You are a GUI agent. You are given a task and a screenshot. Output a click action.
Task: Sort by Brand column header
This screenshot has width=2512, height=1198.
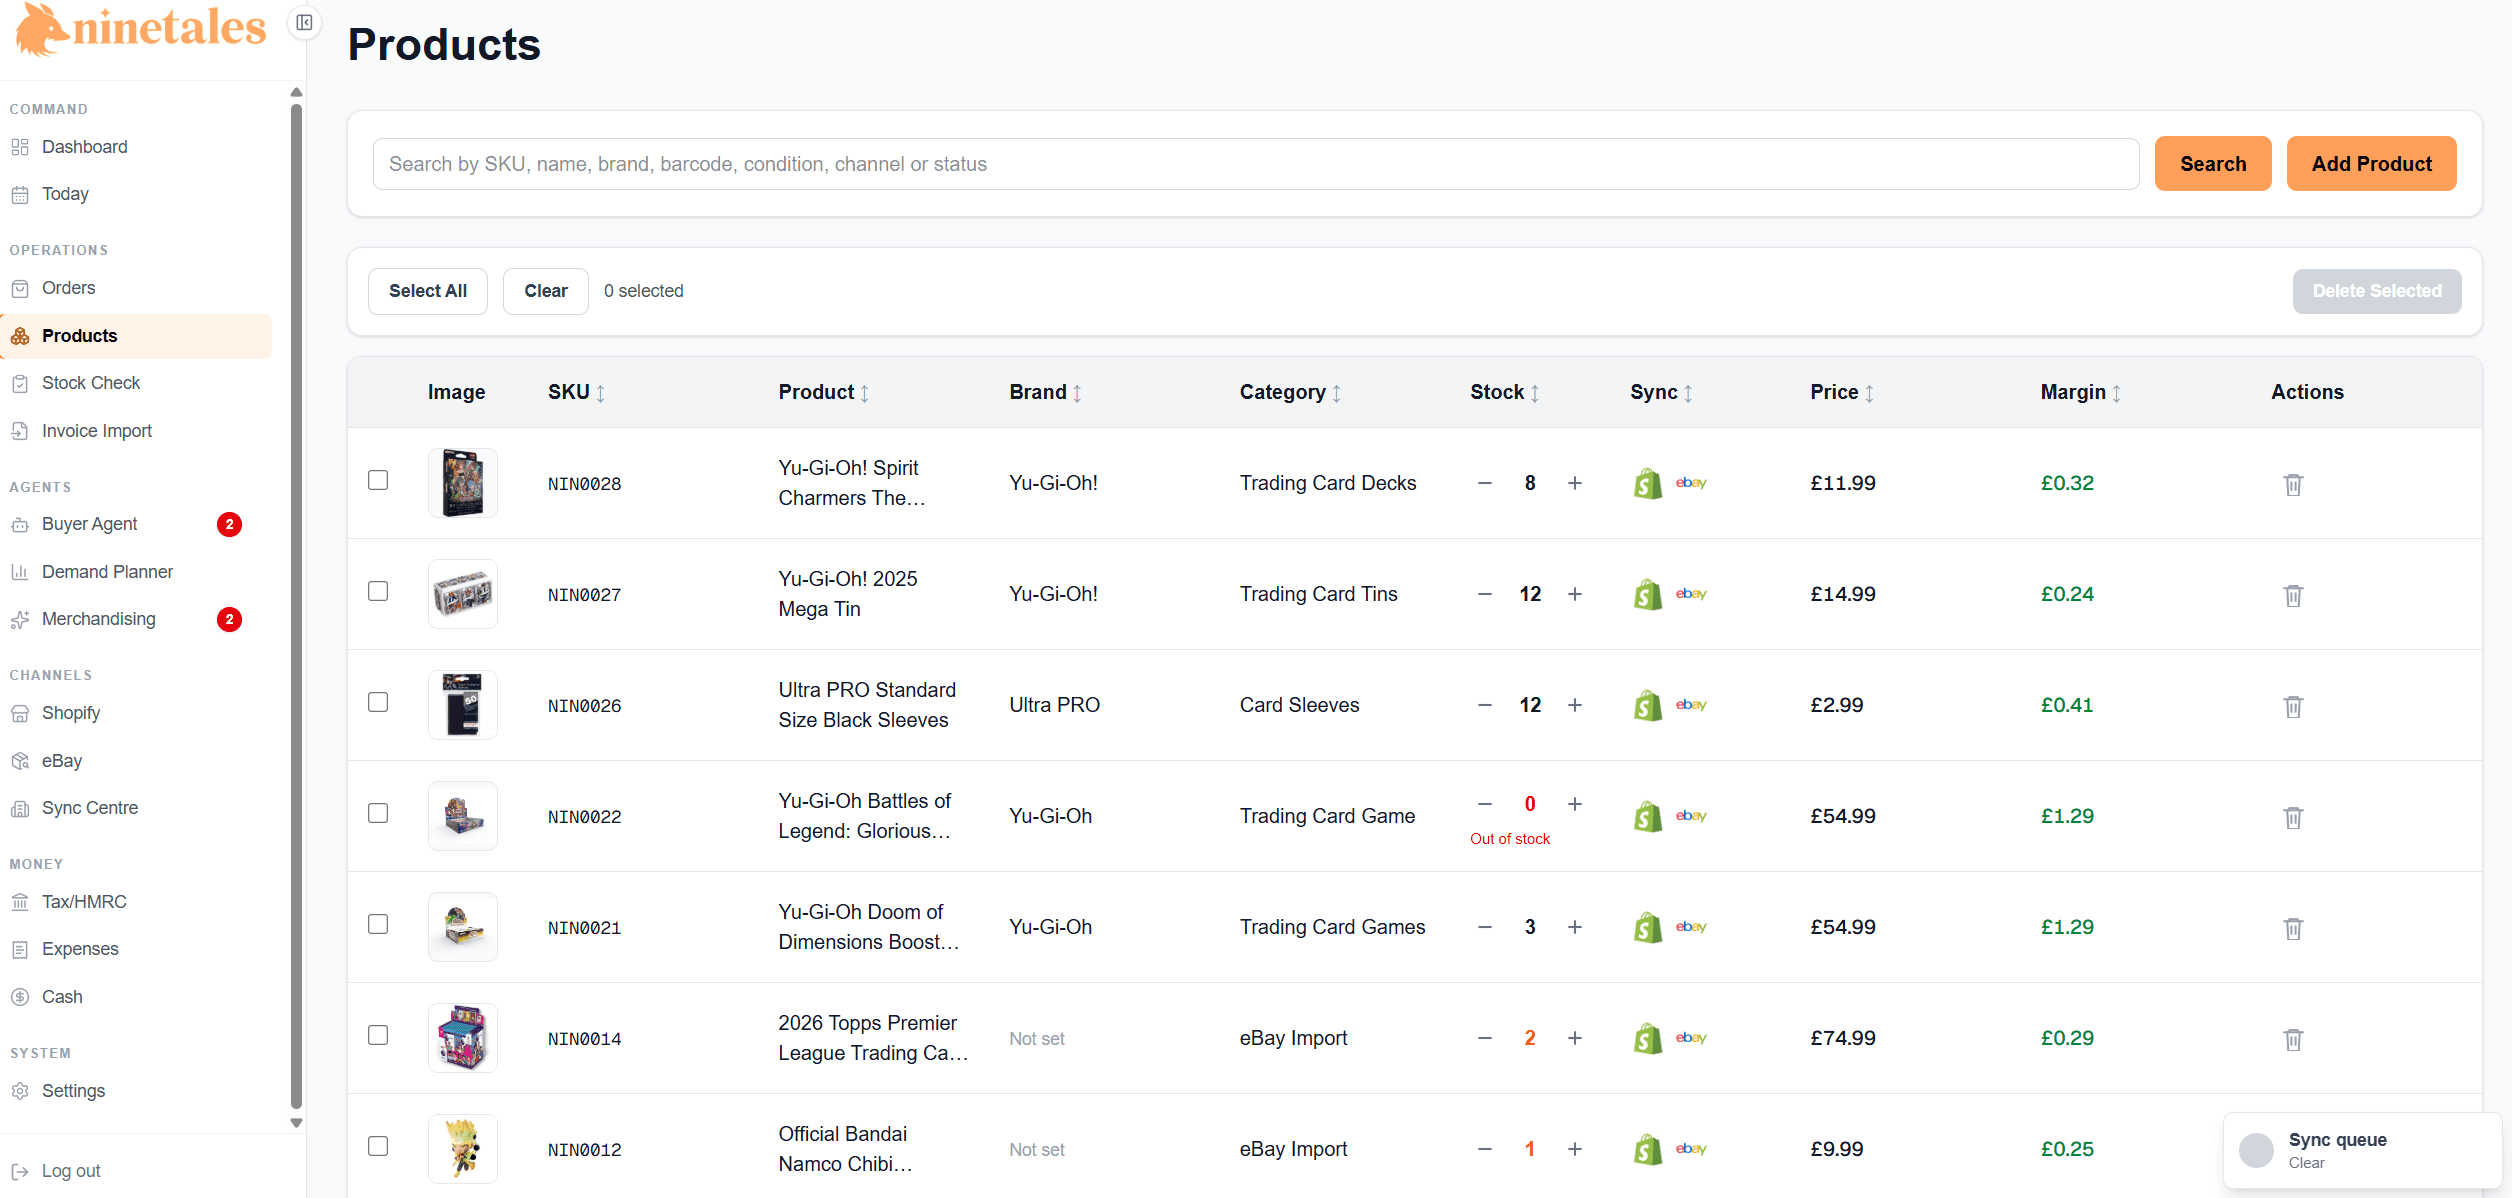(x=1046, y=392)
